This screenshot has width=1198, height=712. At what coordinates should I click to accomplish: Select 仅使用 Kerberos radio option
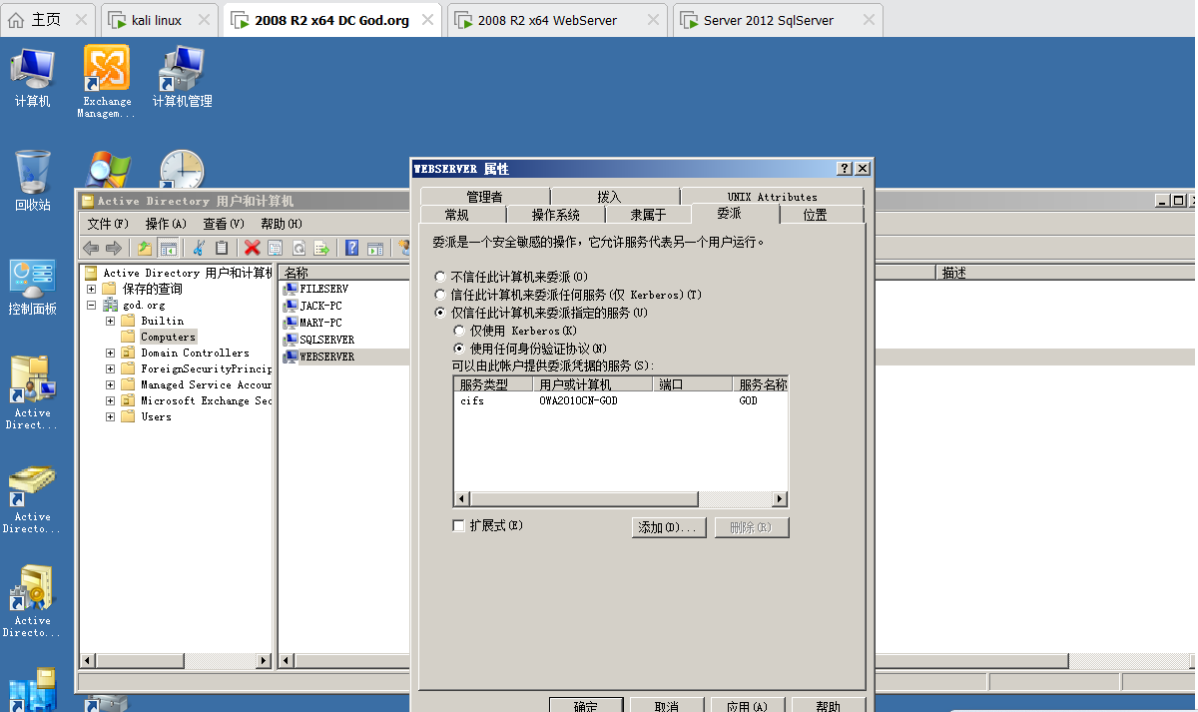(x=458, y=331)
